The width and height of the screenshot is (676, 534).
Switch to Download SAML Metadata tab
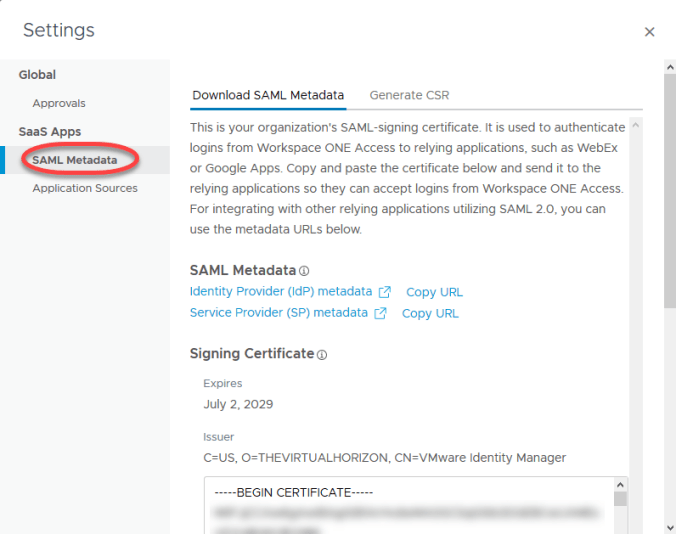click(268, 95)
